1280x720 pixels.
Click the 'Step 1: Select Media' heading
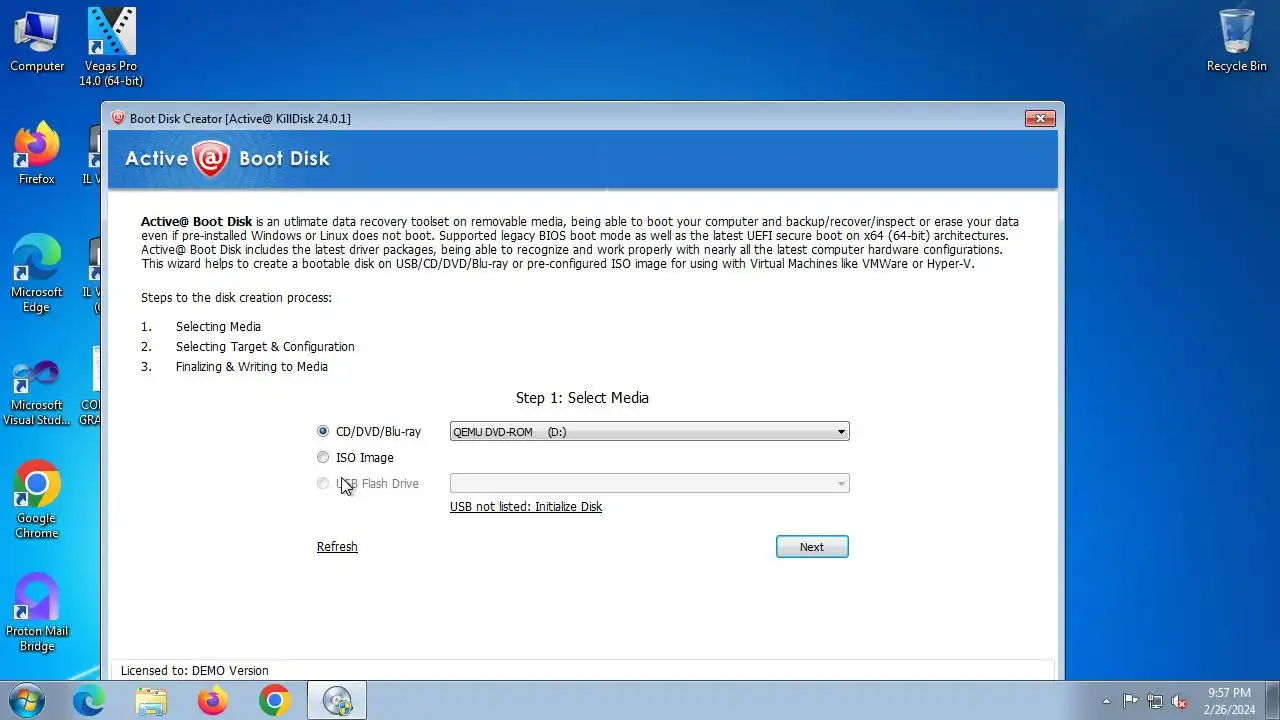coord(582,398)
